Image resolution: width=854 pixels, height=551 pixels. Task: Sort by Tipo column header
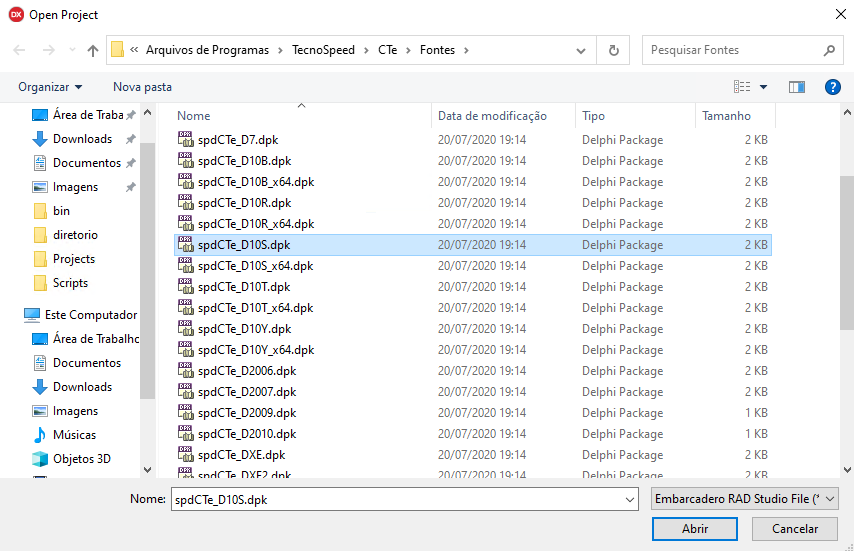click(x=593, y=116)
